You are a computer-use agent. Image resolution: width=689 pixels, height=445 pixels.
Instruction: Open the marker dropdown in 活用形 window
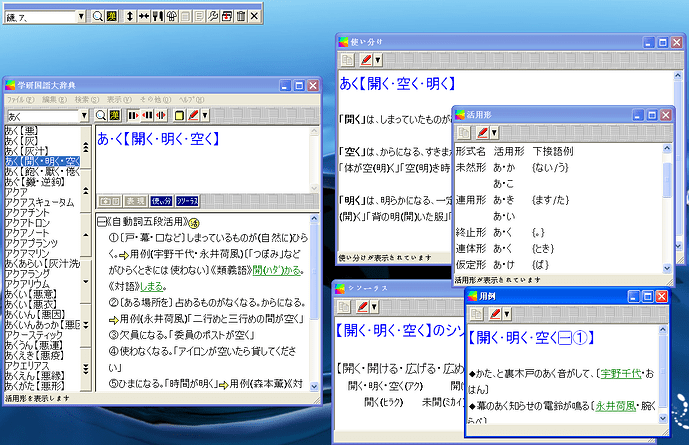tap(494, 132)
